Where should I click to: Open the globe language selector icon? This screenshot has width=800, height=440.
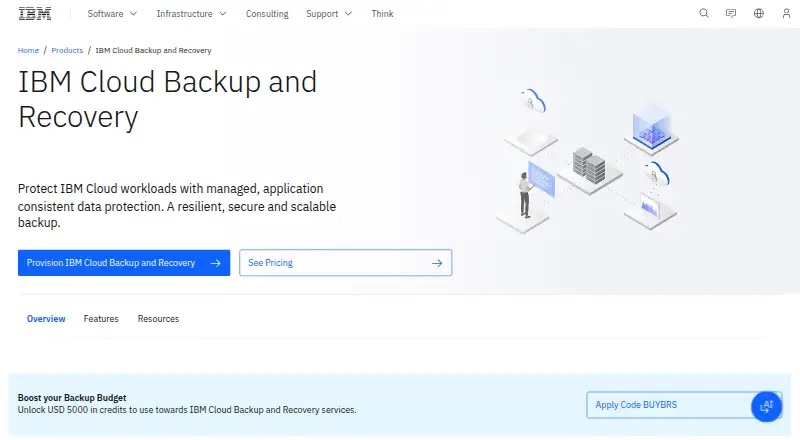point(759,13)
